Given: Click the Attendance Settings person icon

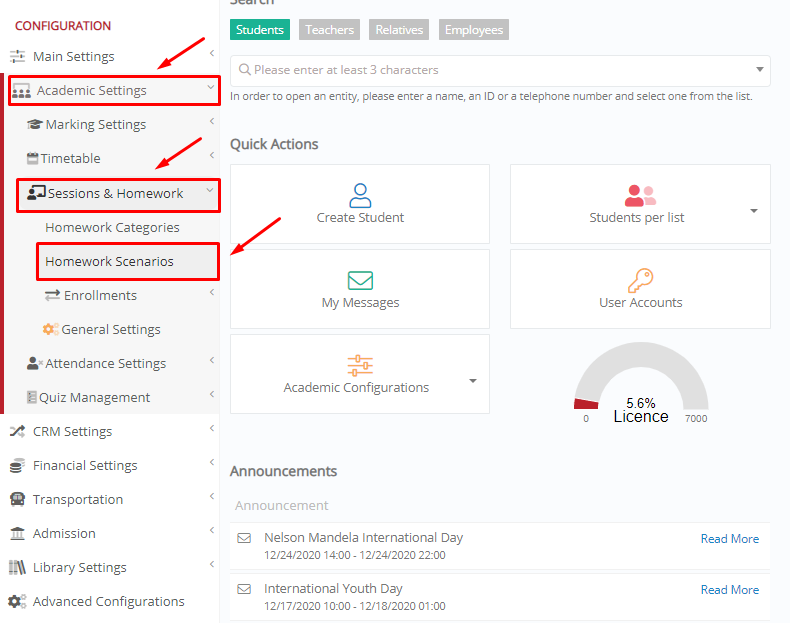Looking at the screenshot, I should (34, 363).
